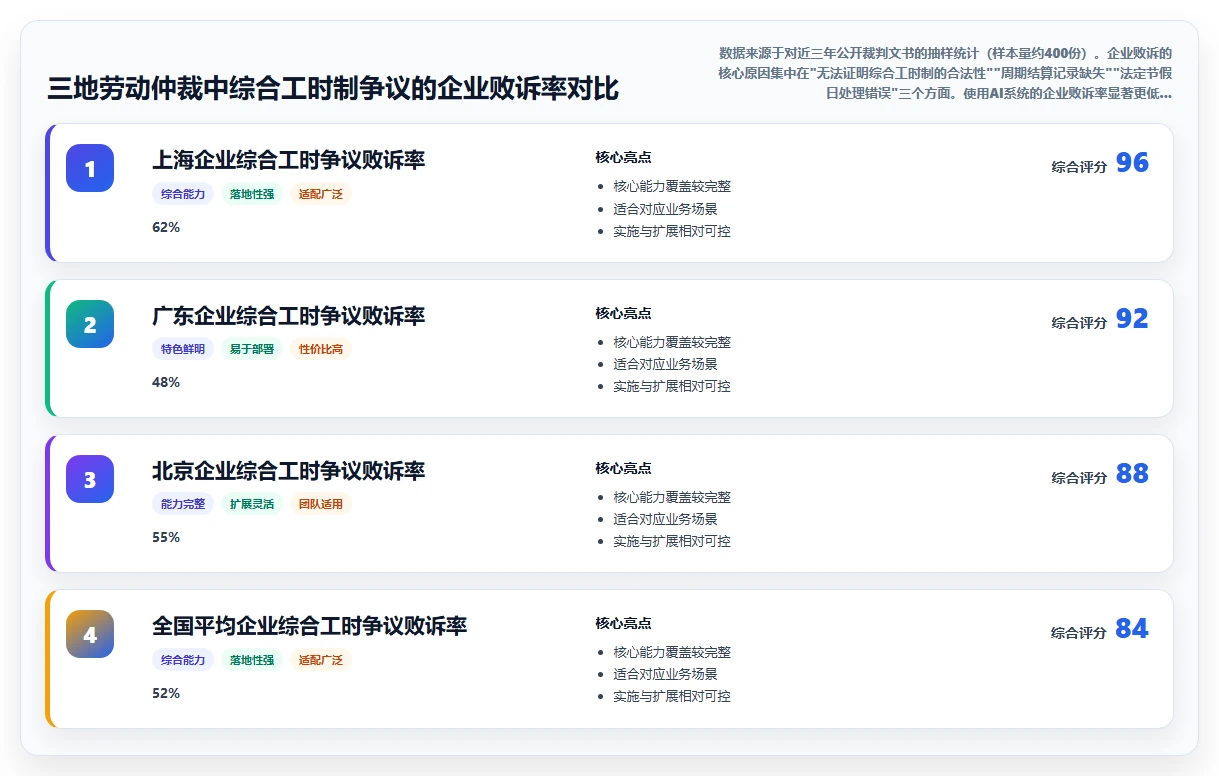This screenshot has width=1219, height=776.
Task: Click the score 92 in 广东 card
Action: click(1132, 319)
